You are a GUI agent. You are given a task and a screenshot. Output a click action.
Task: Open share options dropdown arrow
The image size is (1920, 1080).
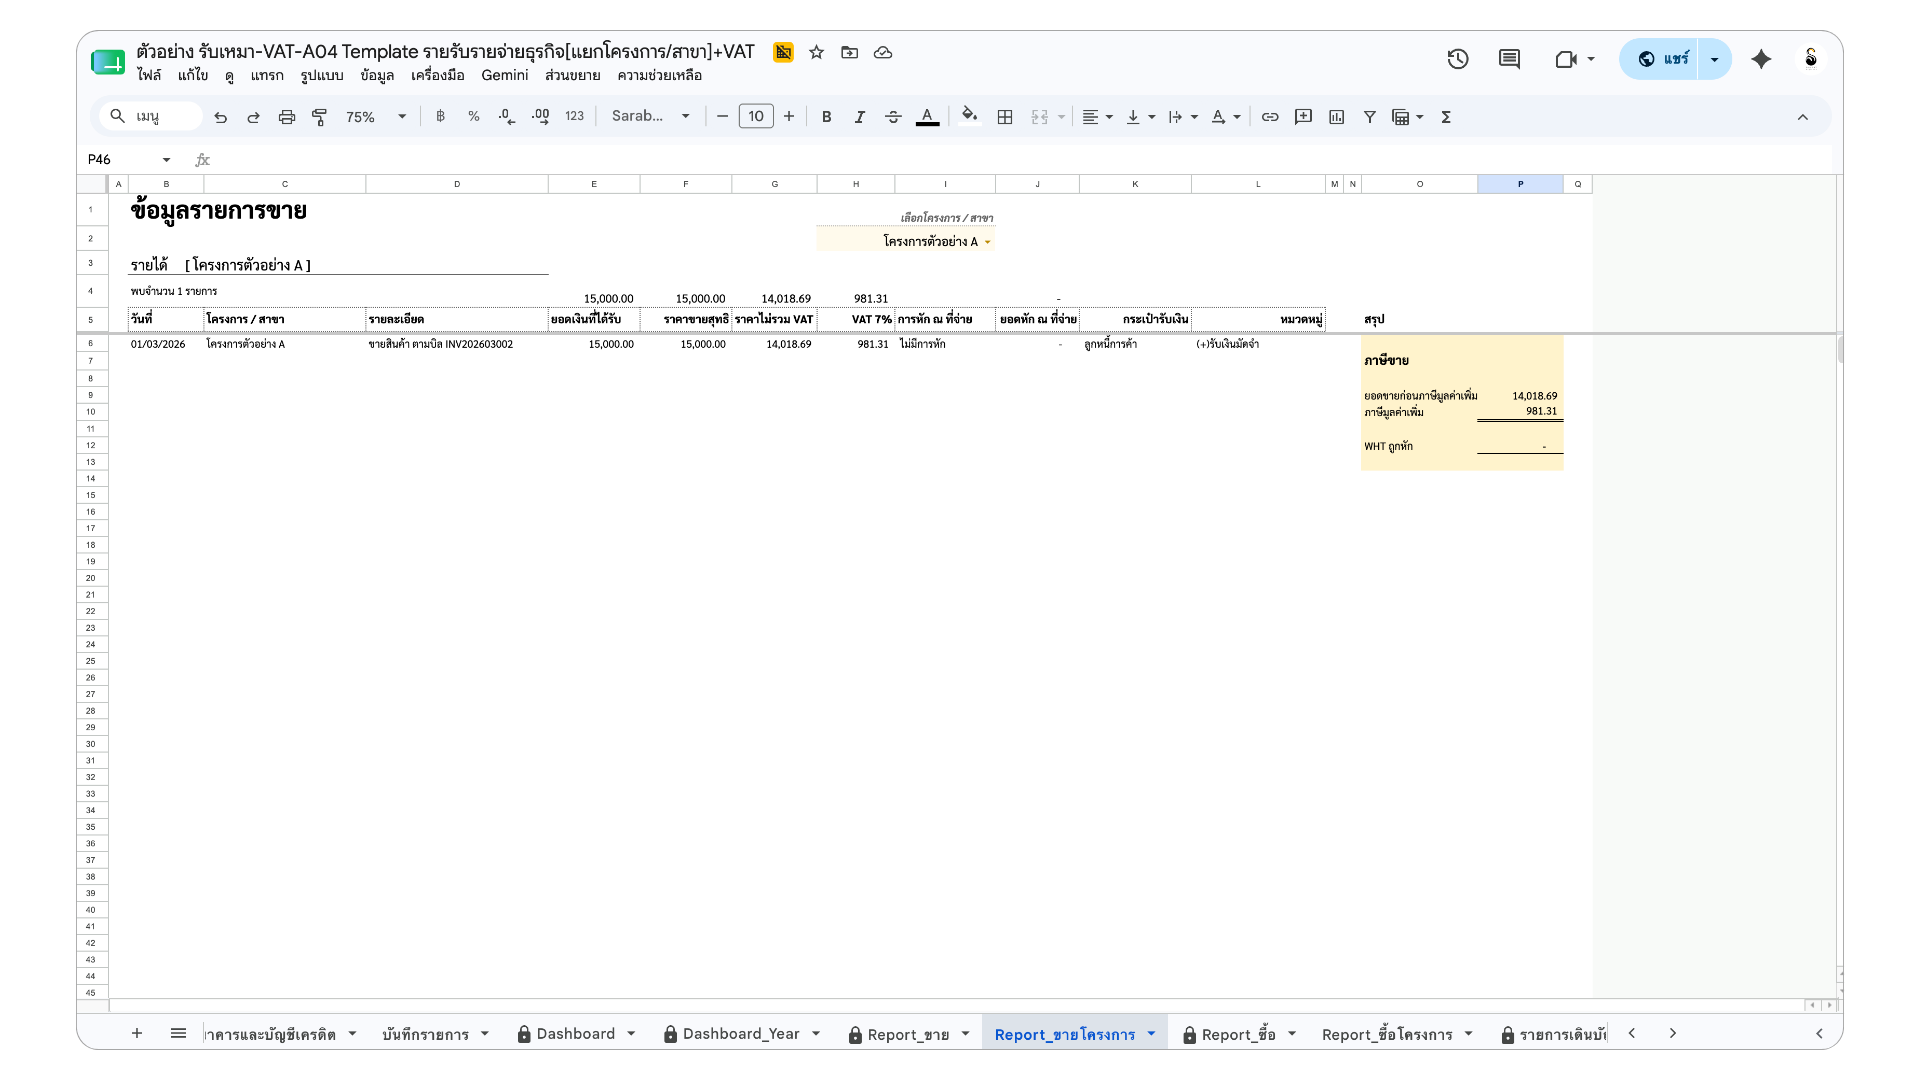pyautogui.click(x=1714, y=59)
